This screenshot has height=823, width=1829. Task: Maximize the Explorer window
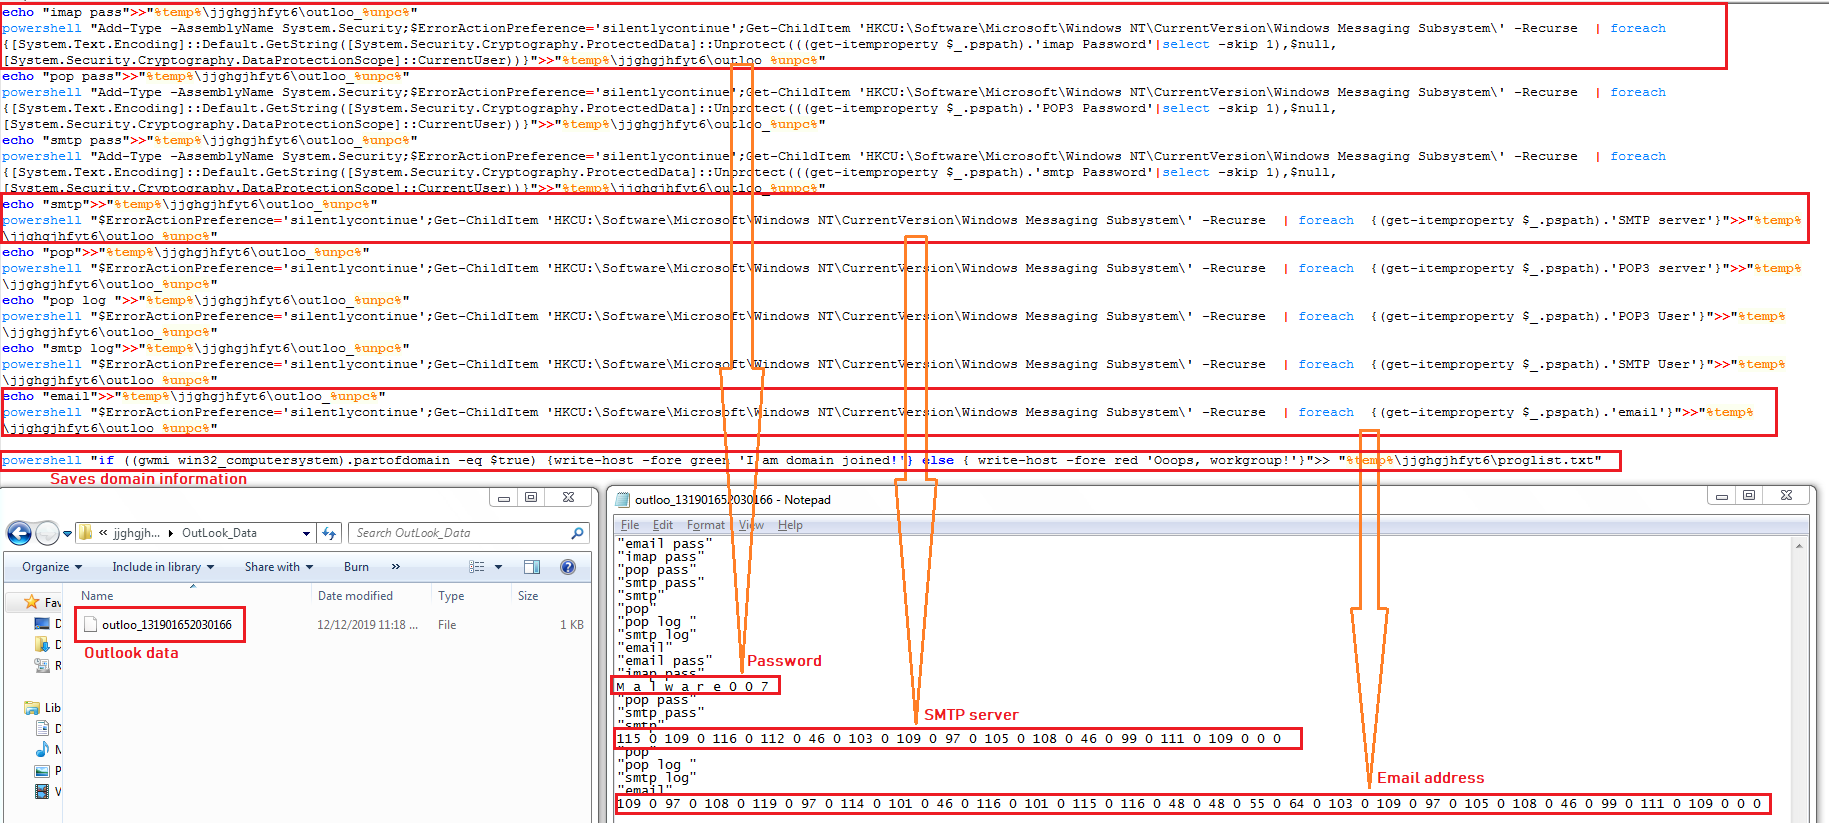[x=531, y=497]
